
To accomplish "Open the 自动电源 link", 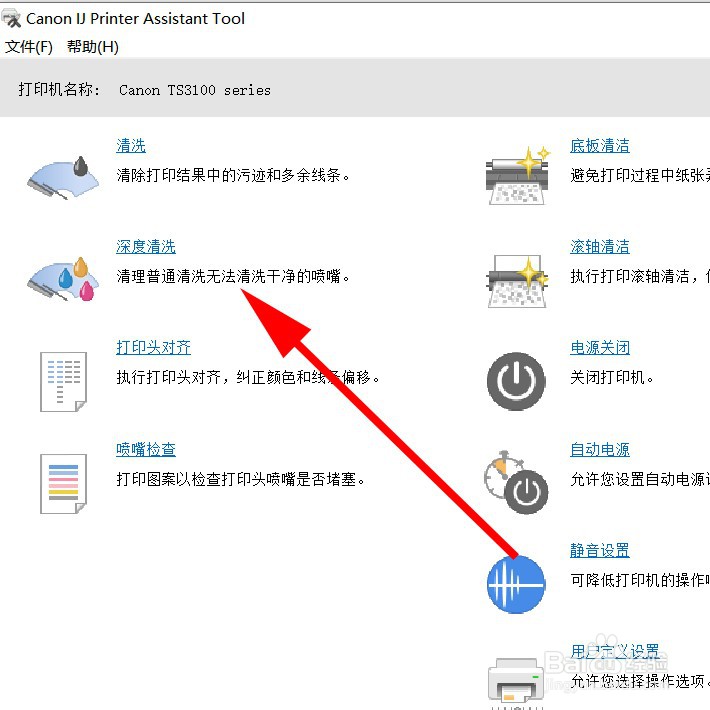I will (600, 450).
